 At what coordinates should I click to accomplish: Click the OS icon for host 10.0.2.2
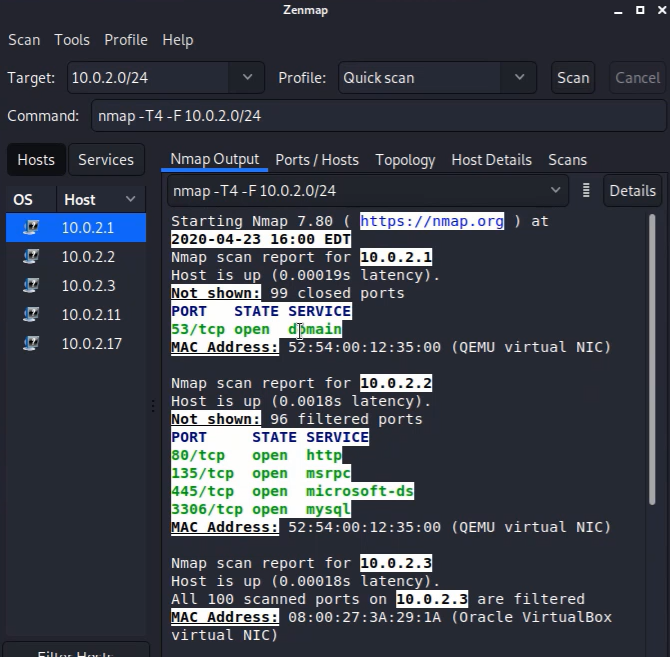click(x=31, y=256)
